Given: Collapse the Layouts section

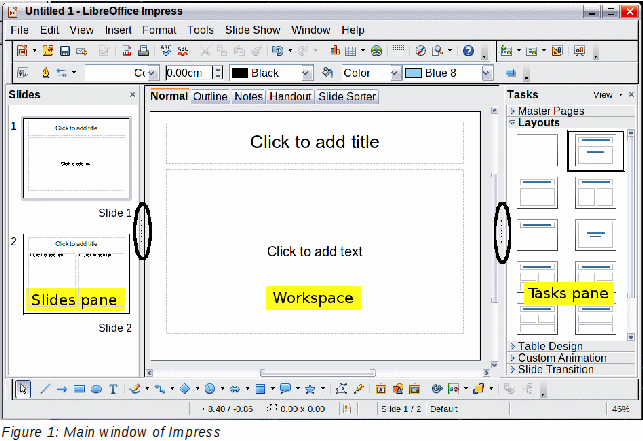Looking at the screenshot, I should click(571, 122).
